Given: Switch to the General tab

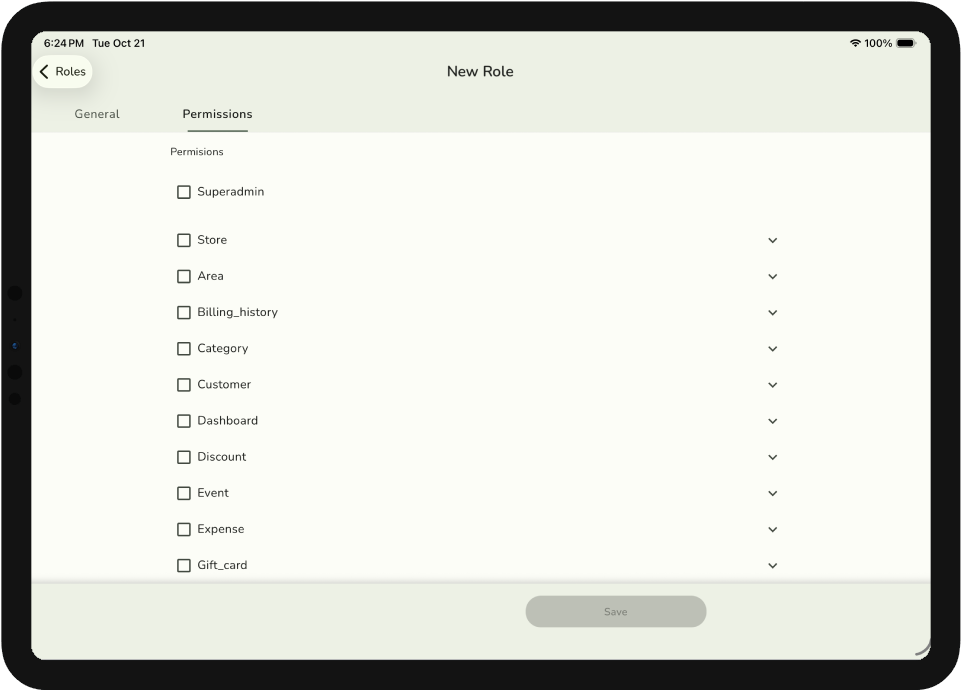Looking at the screenshot, I should point(97,114).
